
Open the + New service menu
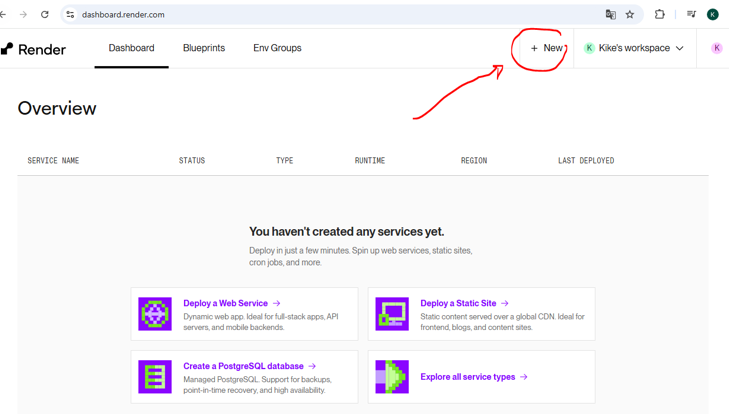[546, 48]
